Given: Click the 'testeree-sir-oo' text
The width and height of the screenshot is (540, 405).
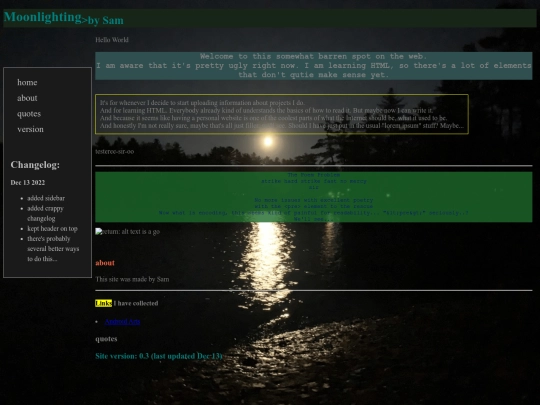Looking at the screenshot, I should click(x=115, y=151).
